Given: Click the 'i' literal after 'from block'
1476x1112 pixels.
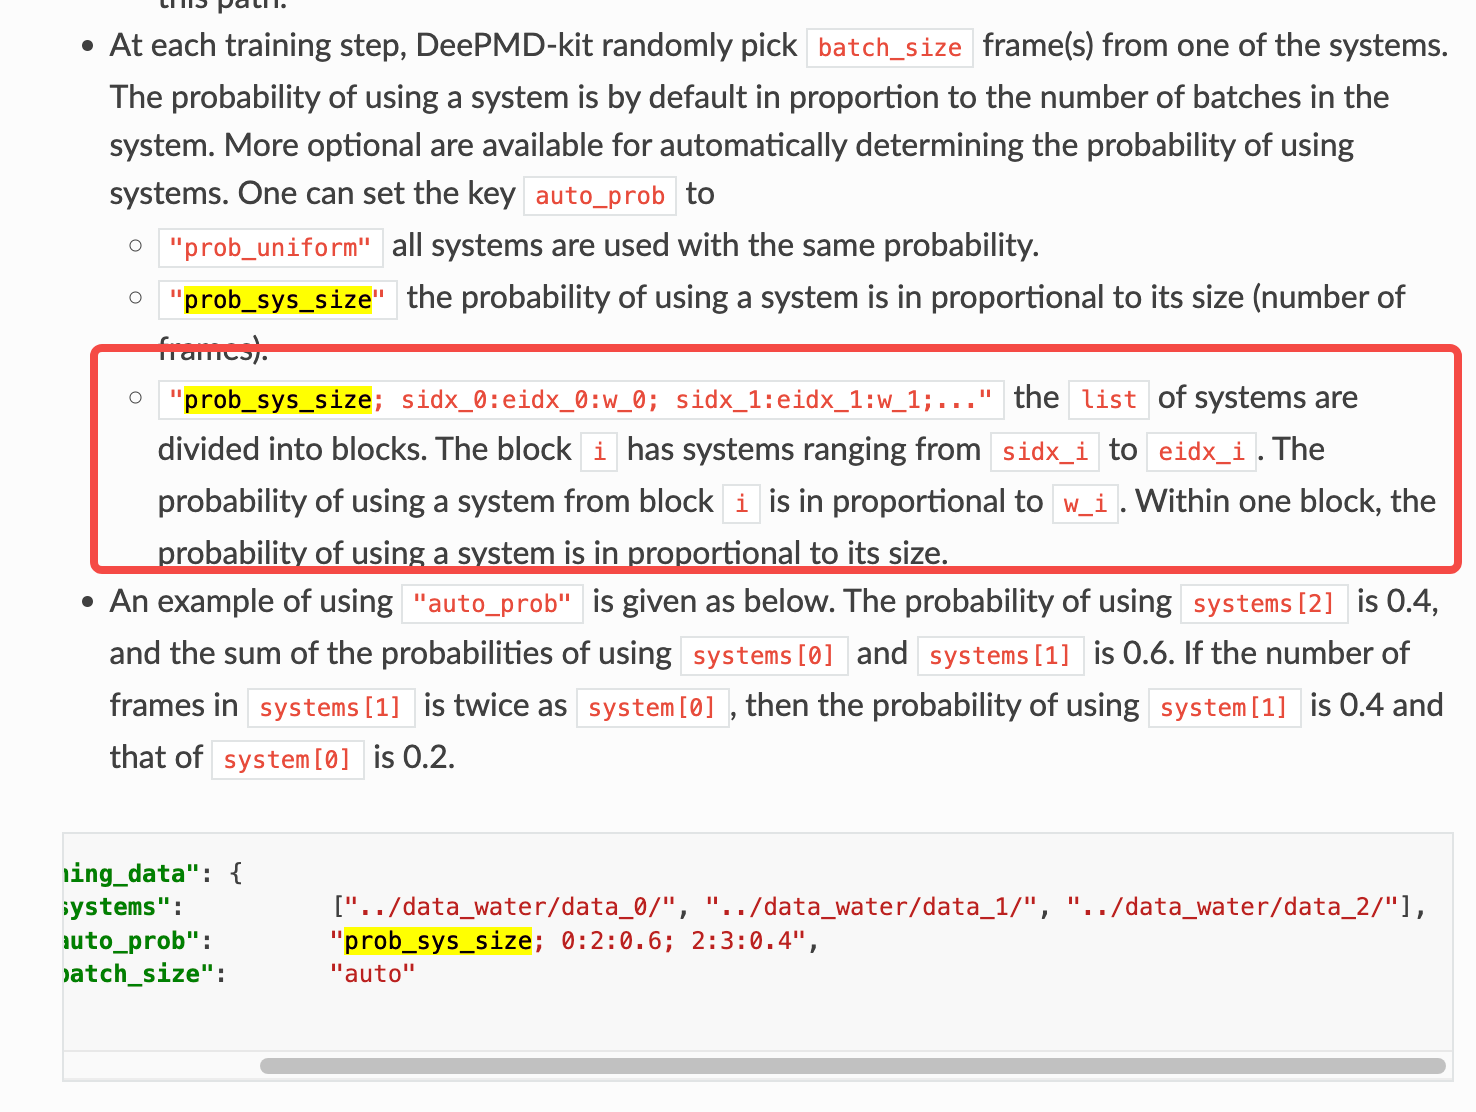Looking at the screenshot, I should coord(741,503).
